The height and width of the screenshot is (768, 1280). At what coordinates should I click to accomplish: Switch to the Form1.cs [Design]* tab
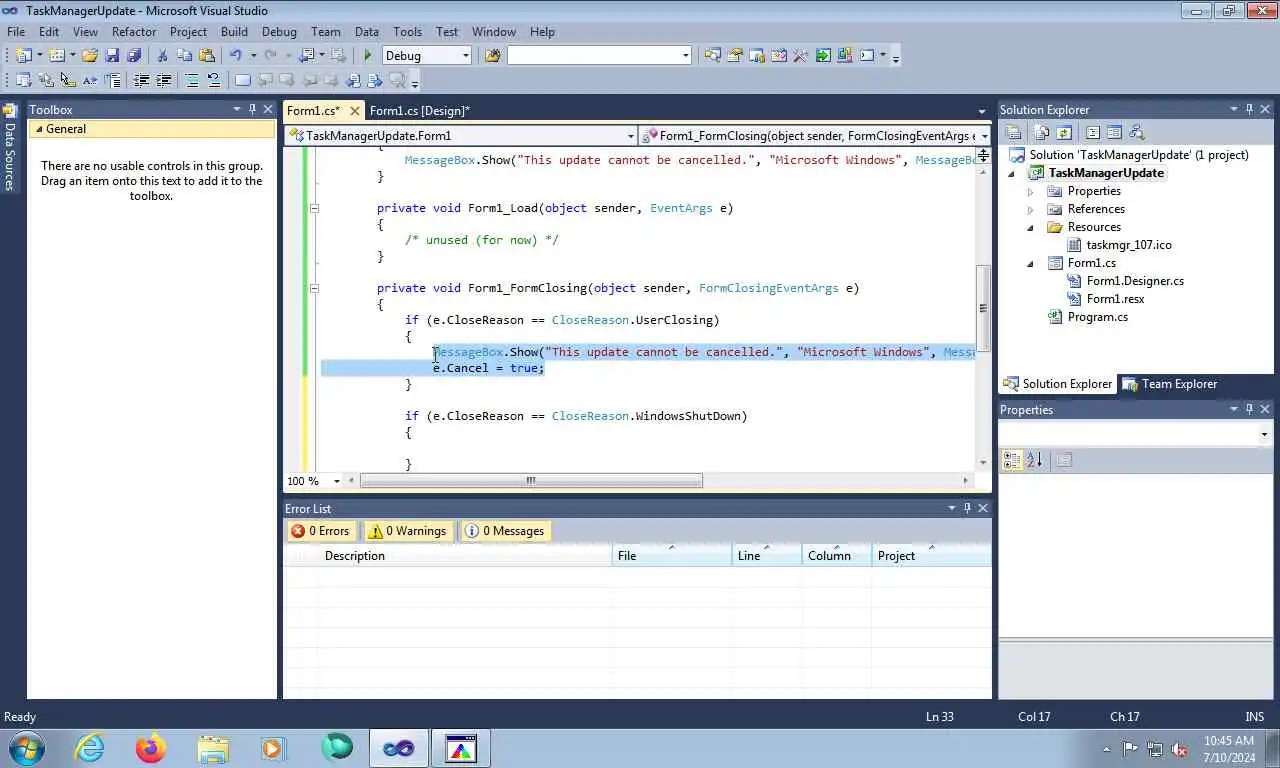419,111
